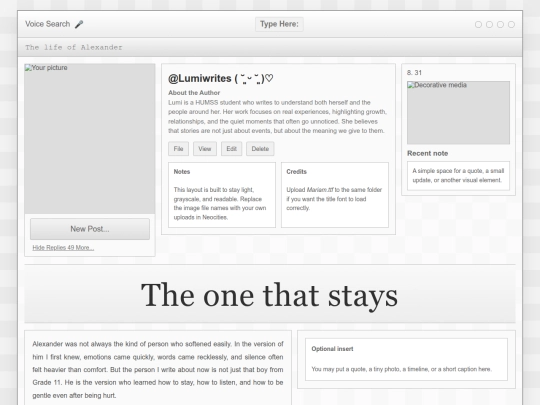This screenshot has width=540, height=405.
Task: Click the '8. 31' date label
Action: 414,73
